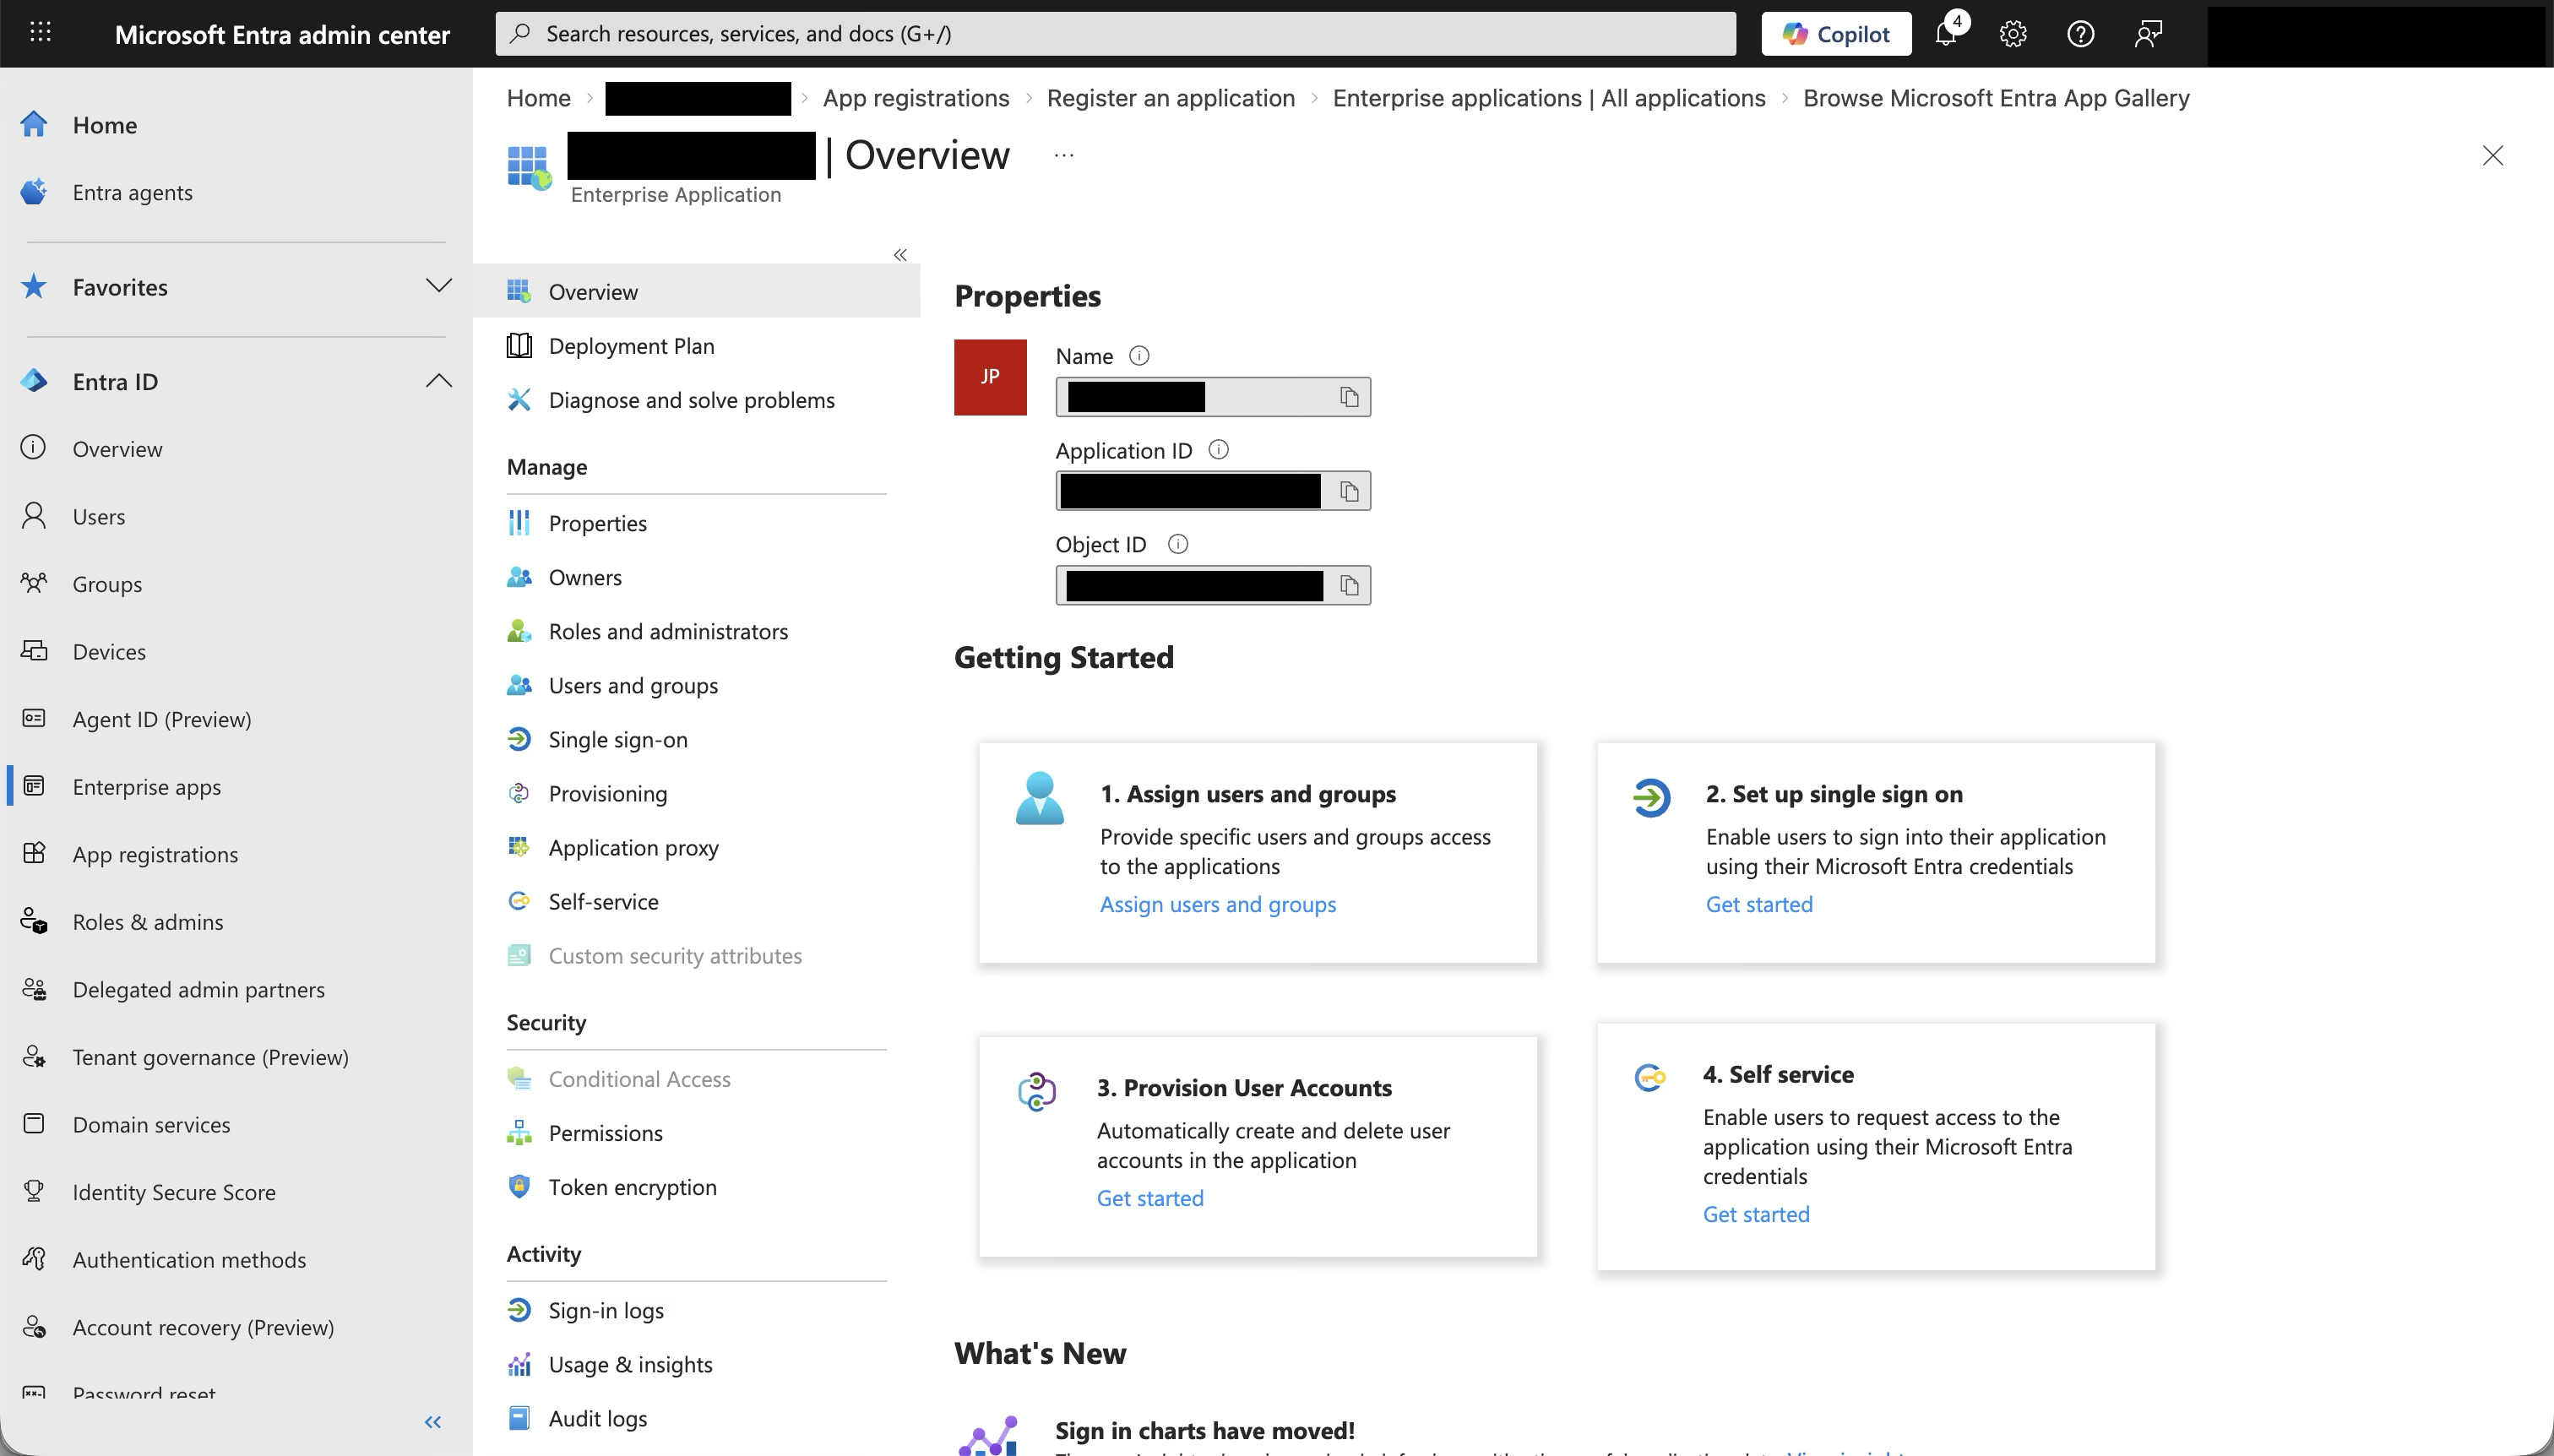The image size is (2554, 1456).
Task: Collapse the main left navigation pane
Action: click(x=433, y=1422)
